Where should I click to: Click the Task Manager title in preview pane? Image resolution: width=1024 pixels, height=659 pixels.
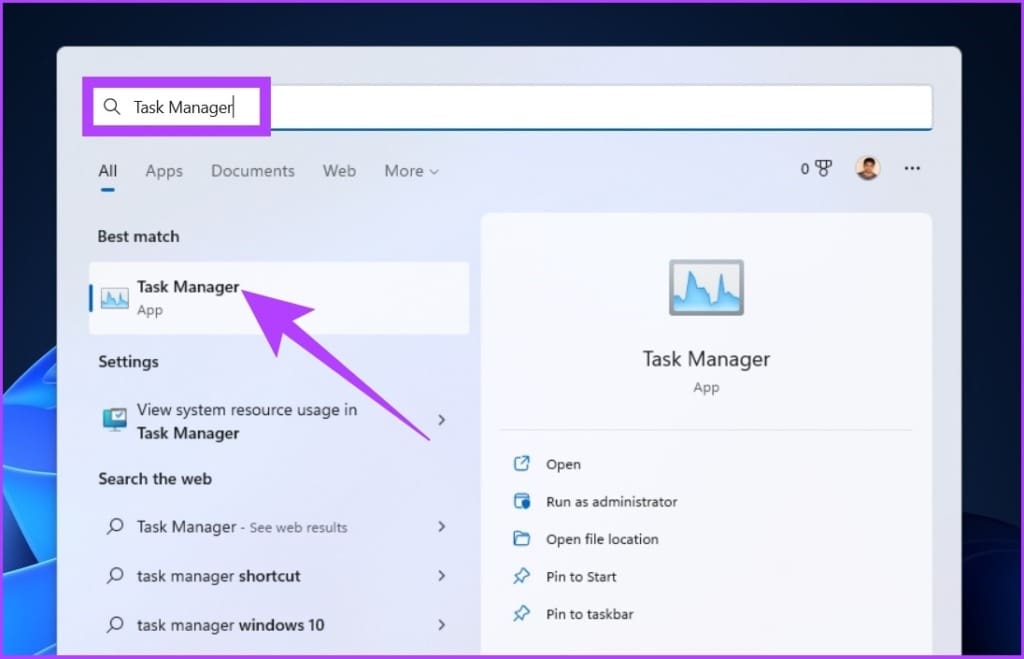(x=706, y=359)
